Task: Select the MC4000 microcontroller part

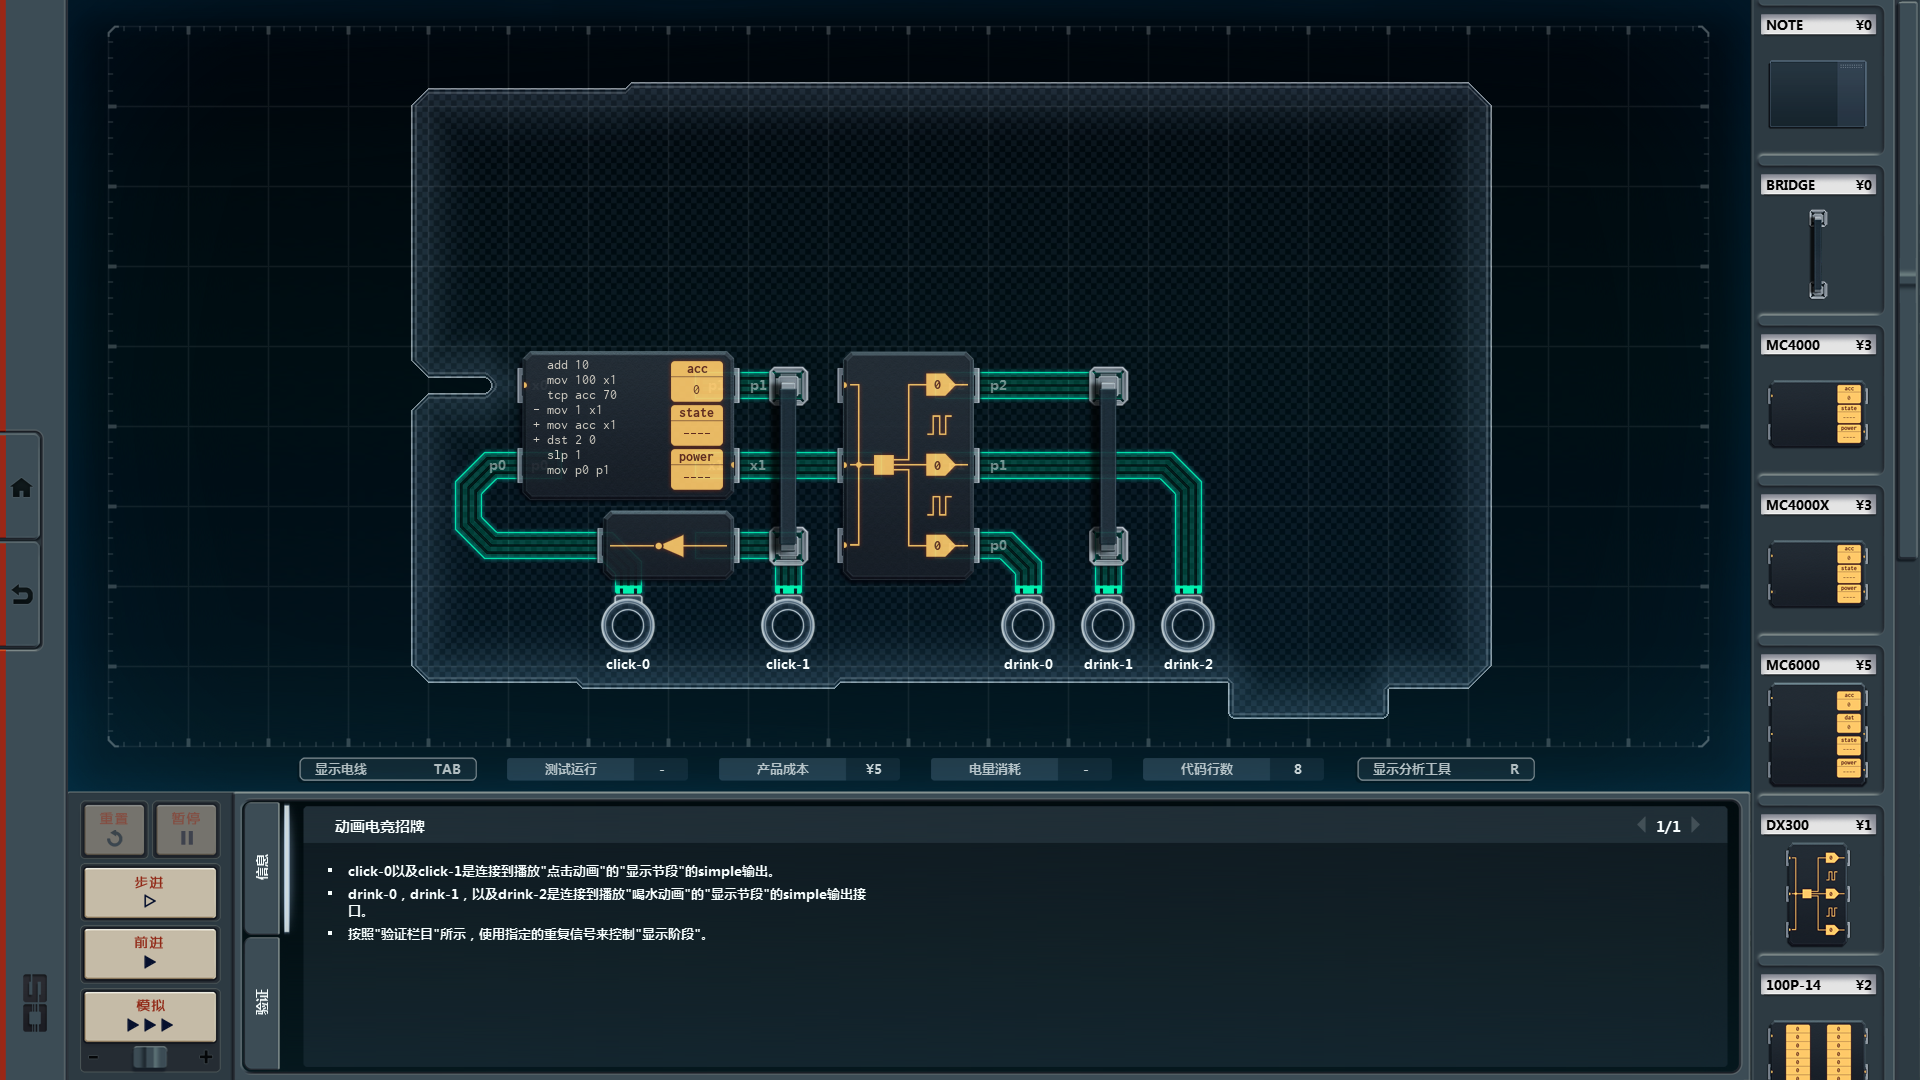Action: pyautogui.click(x=1817, y=413)
